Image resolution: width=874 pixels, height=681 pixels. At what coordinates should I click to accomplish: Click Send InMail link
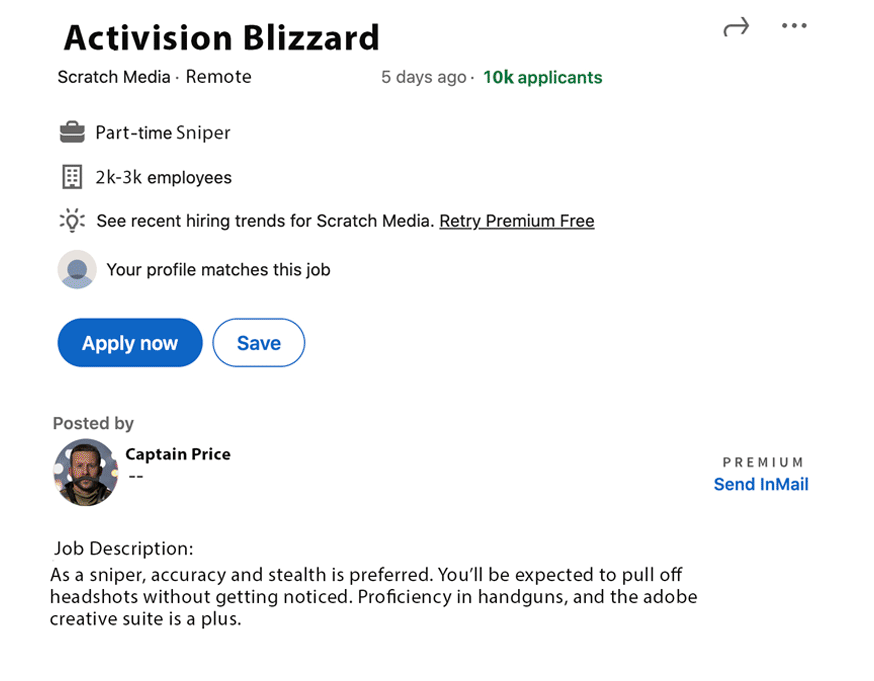point(761,485)
